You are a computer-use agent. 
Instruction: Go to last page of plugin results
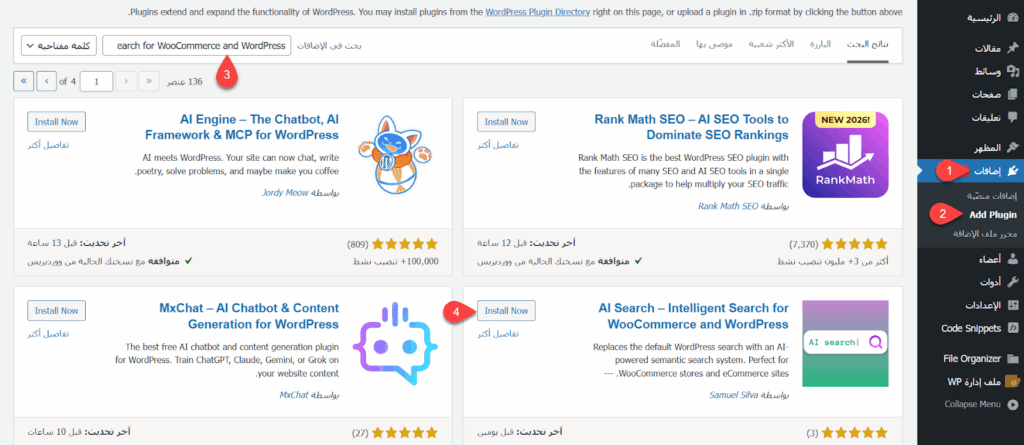[24, 80]
